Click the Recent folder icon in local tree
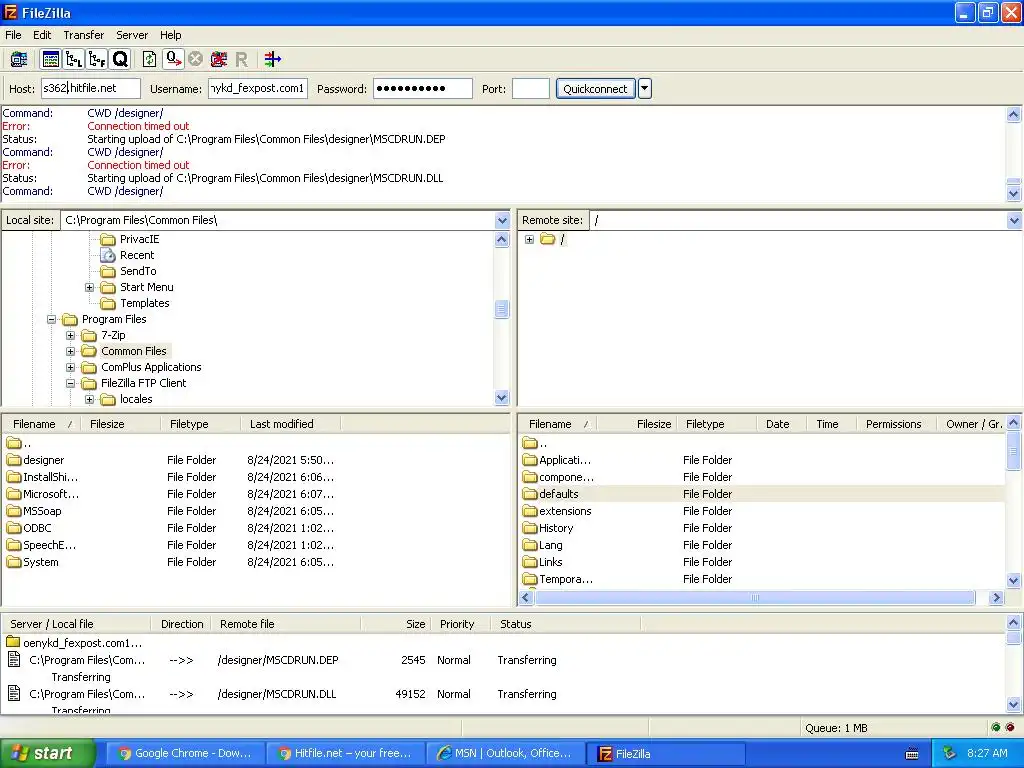The image size is (1024, 768). tap(108, 255)
